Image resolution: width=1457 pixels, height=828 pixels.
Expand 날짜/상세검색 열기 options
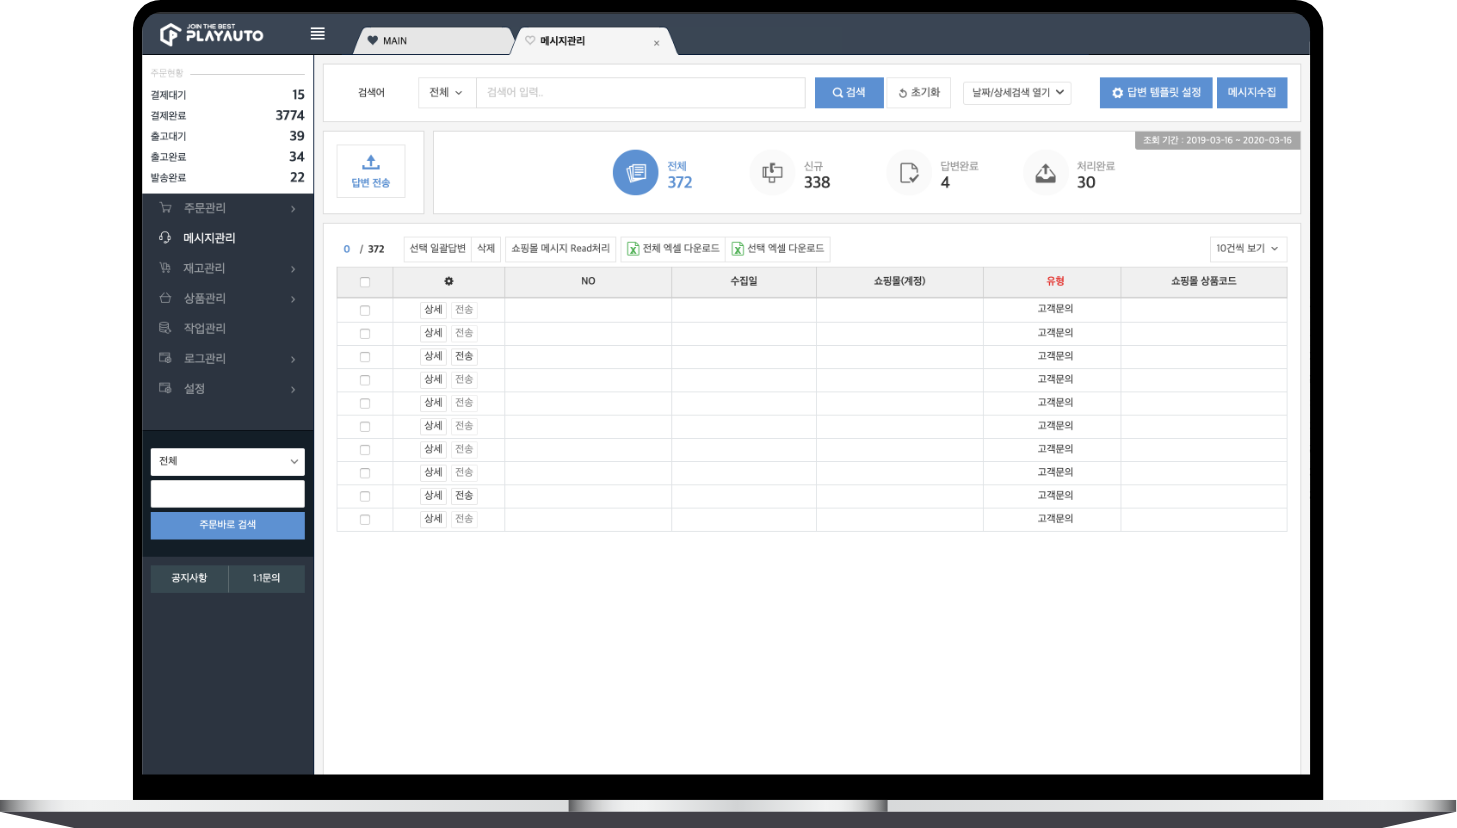click(1017, 93)
